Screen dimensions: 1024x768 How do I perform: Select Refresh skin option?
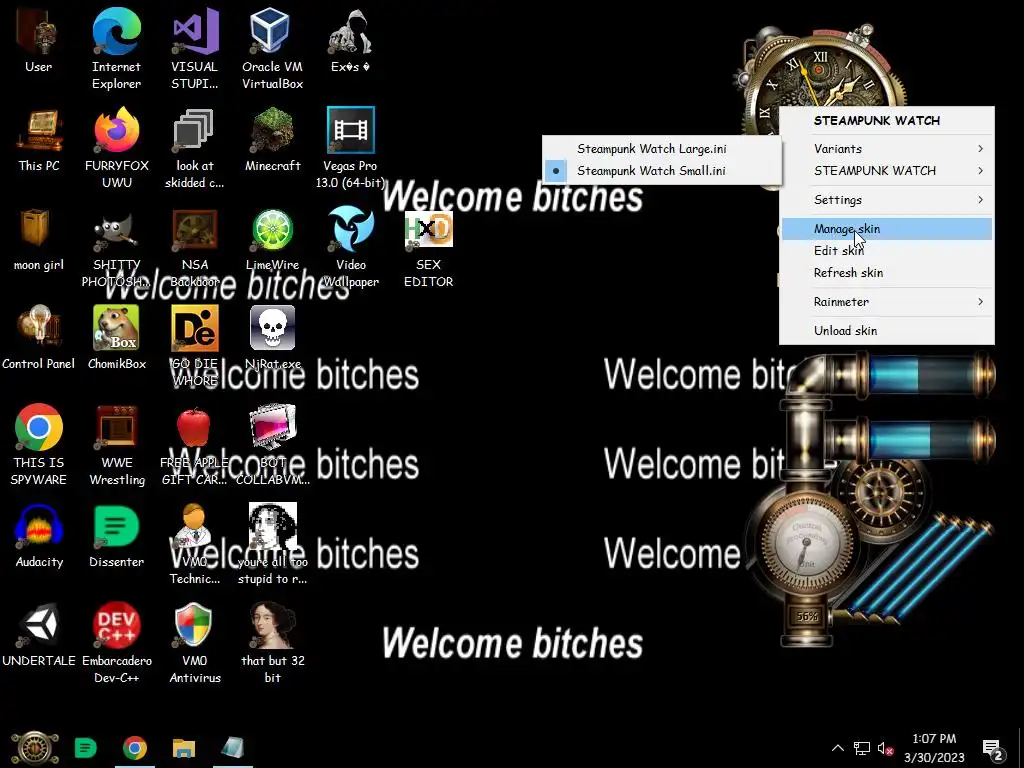pos(887,273)
